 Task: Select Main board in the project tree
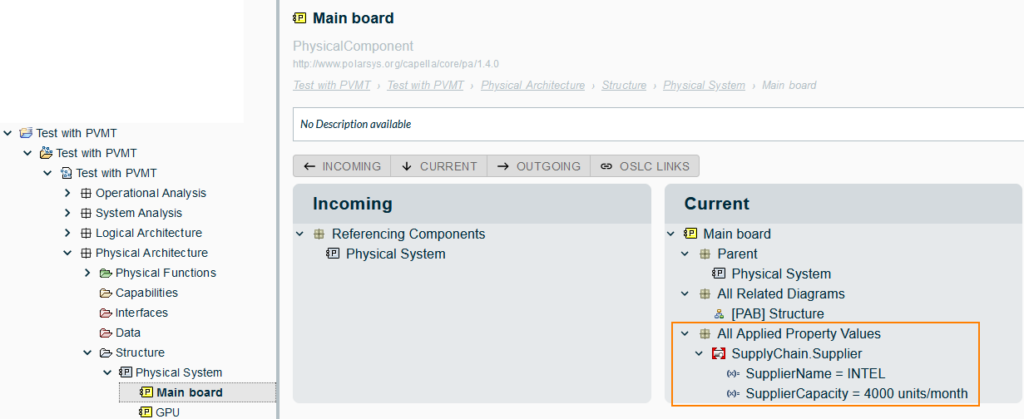pyautogui.click(x=189, y=392)
